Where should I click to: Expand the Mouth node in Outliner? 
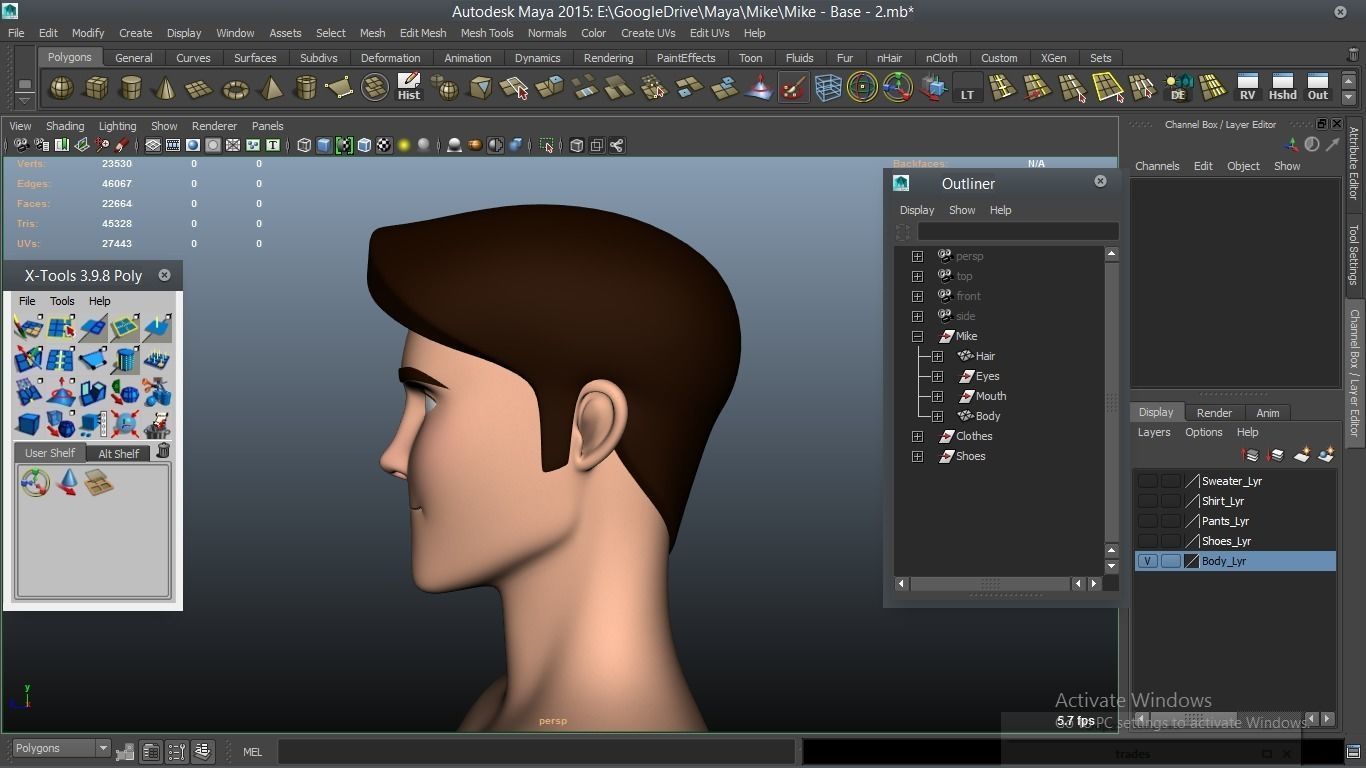(x=937, y=396)
